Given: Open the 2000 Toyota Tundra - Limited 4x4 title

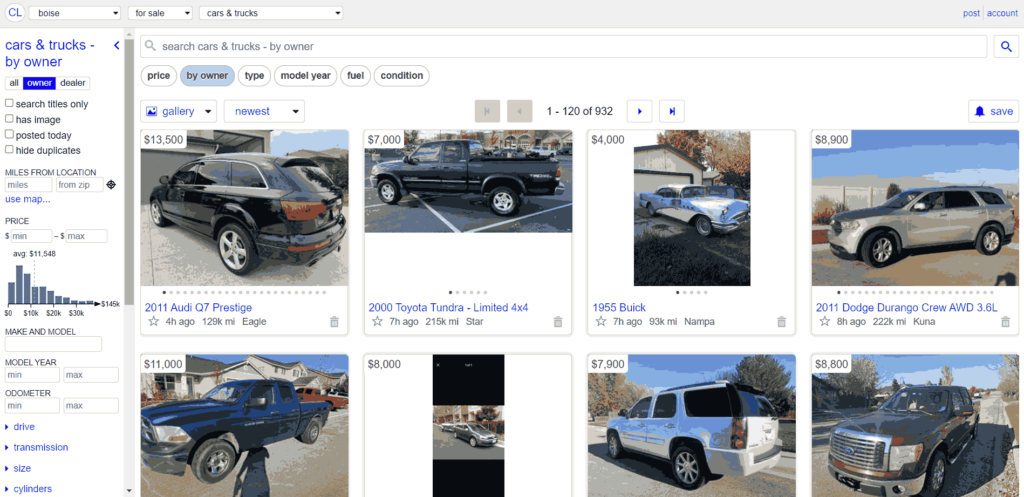Looking at the screenshot, I should coord(448,308).
